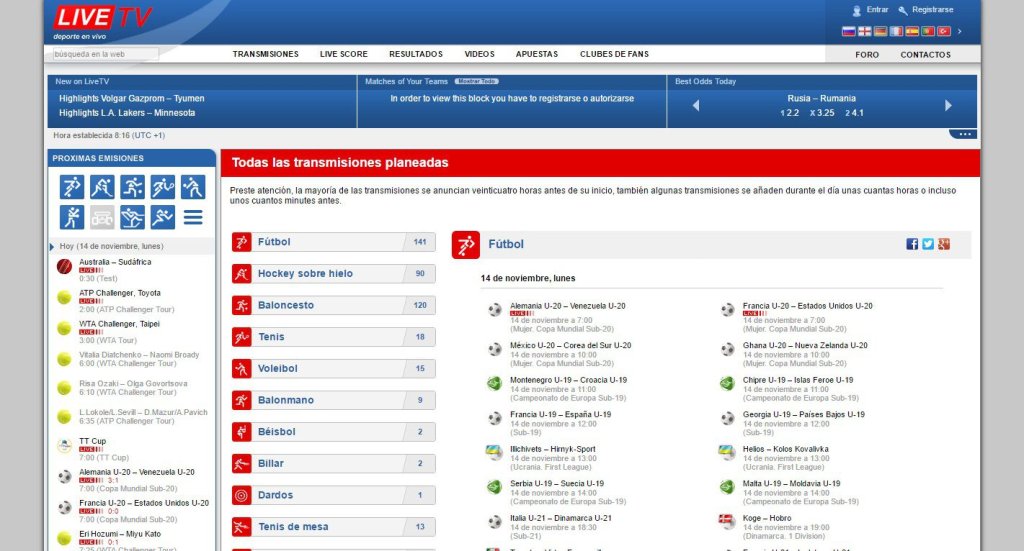
Task: Click the búsqueda en la web search field
Action: pyautogui.click(x=105, y=54)
